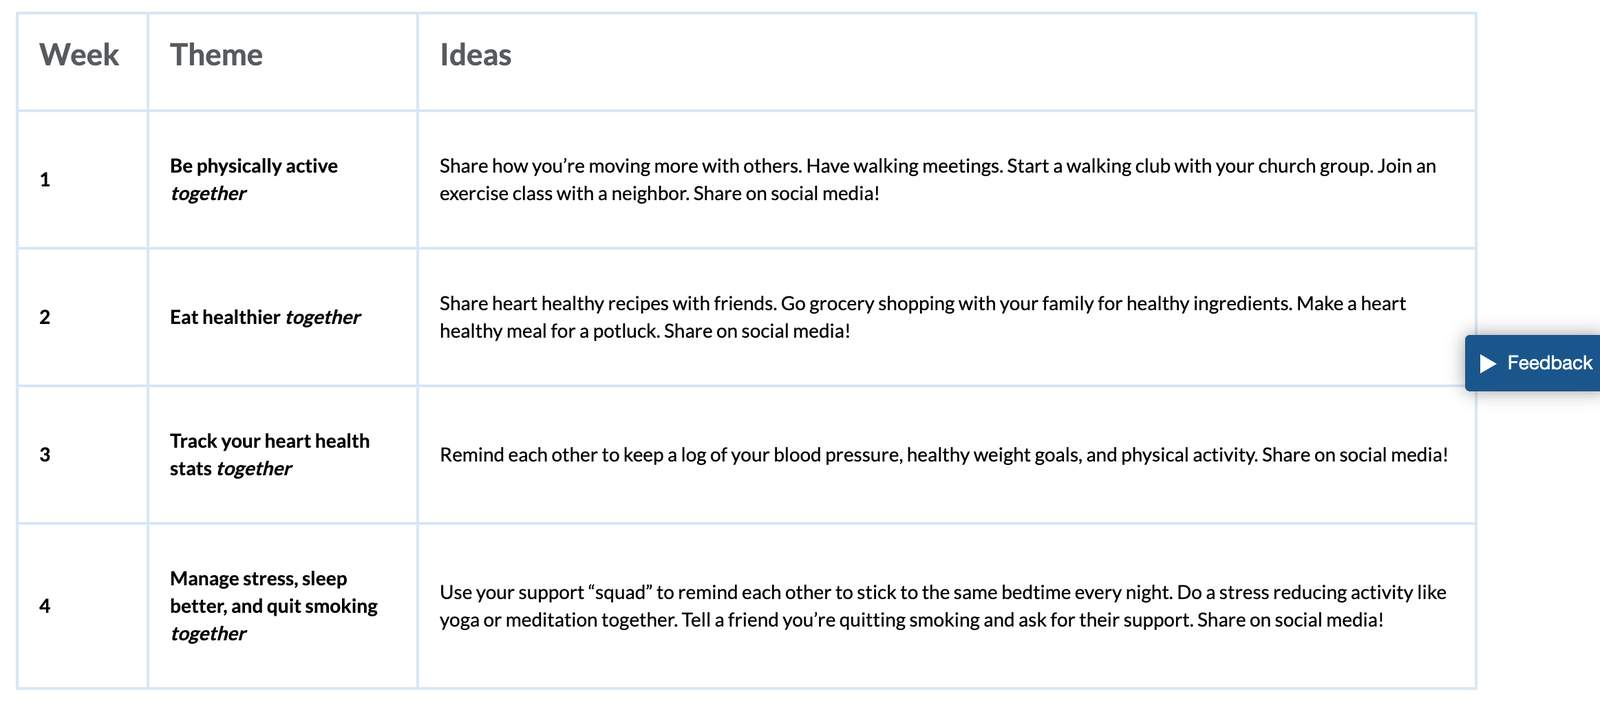Click the "Eat healthier together" theme

point(226,317)
